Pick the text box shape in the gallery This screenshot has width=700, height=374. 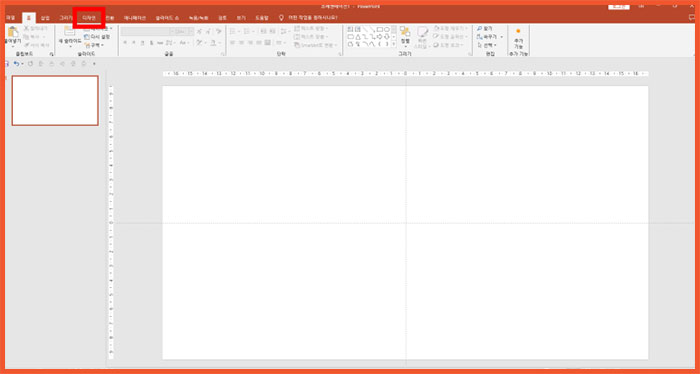[350, 29]
